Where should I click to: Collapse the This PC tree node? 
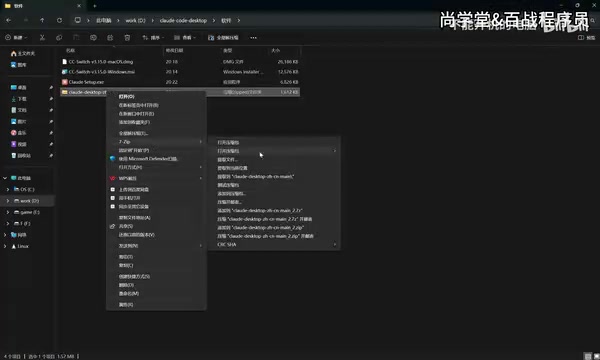(x=5, y=178)
